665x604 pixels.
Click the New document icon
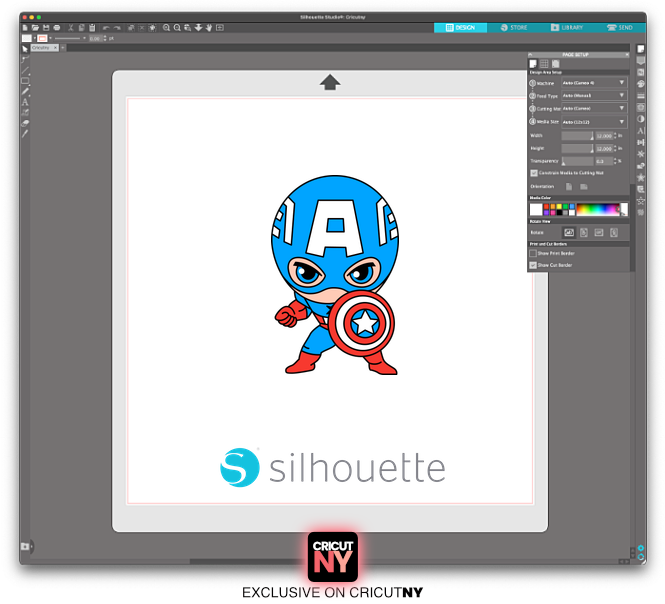(25, 28)
